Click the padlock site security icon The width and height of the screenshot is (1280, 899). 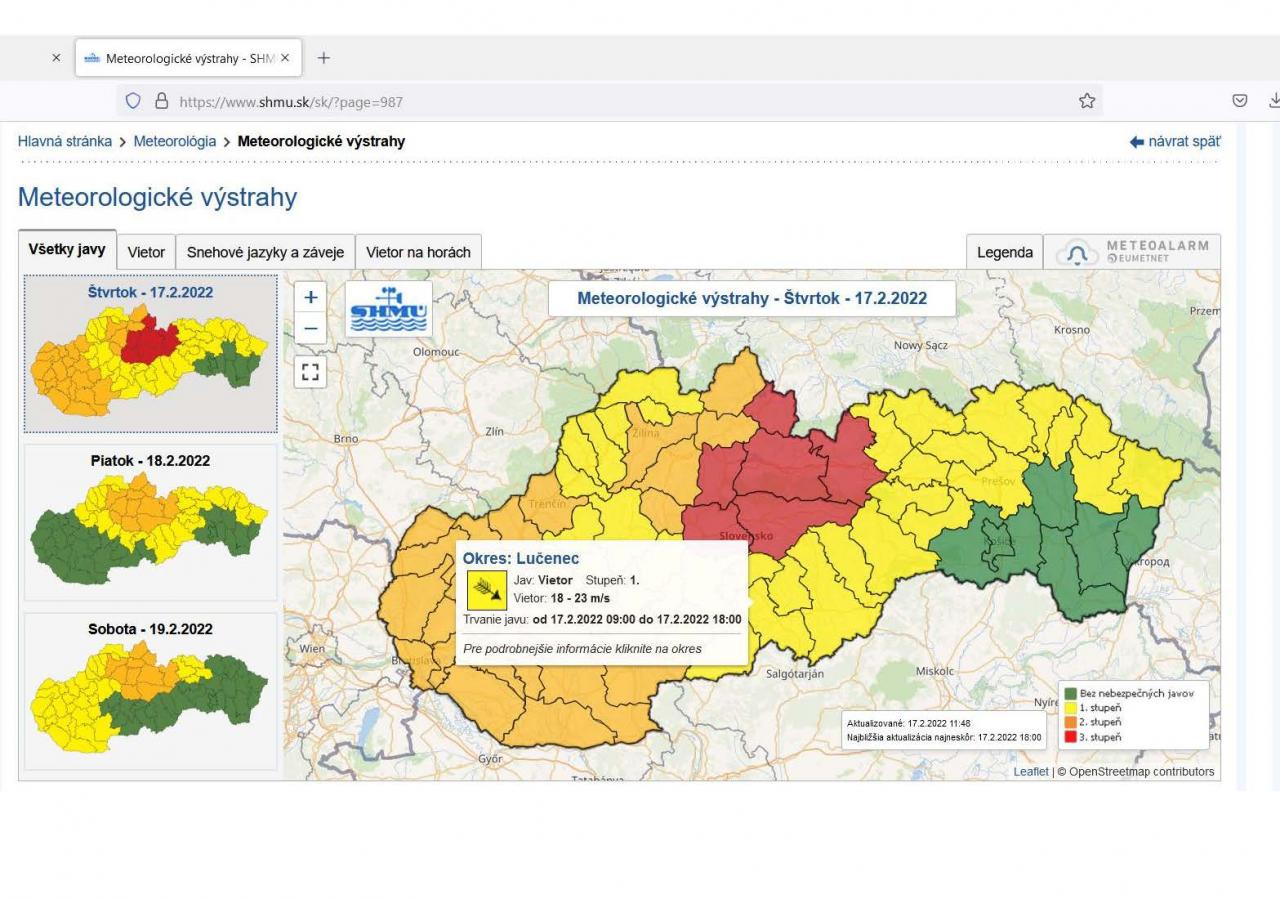[x=161, y=101]
